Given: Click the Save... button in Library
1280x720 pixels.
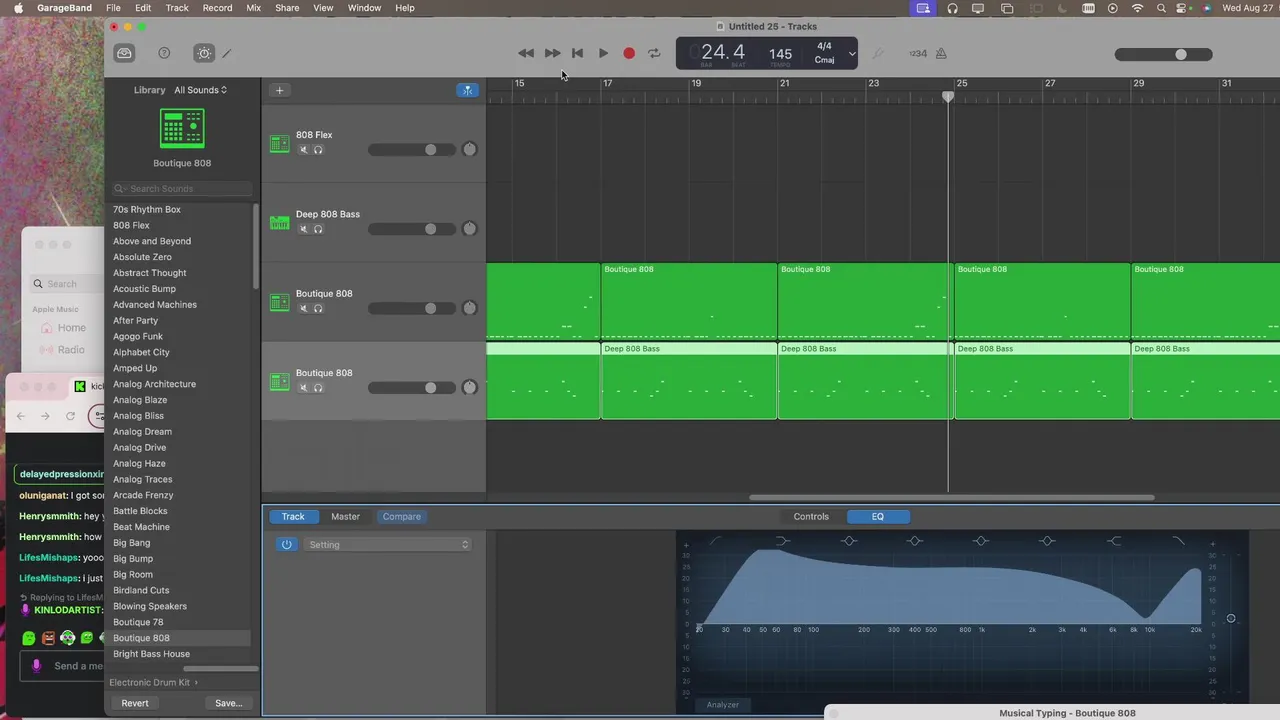Looking at the screenshot, I should [x=228, y=703].
